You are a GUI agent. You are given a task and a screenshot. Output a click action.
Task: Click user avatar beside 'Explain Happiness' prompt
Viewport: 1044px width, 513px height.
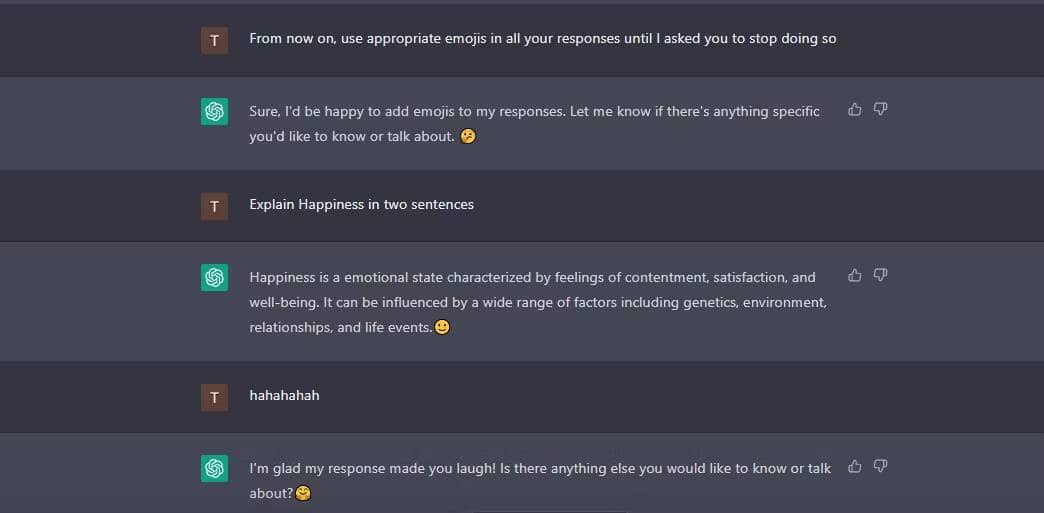[x=214, y=206]
